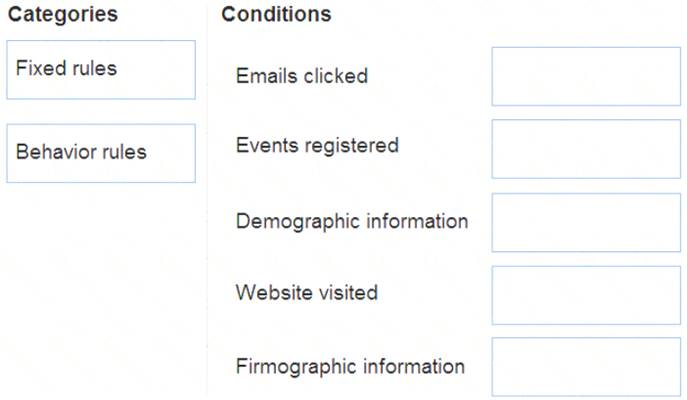This screenshot has width=687, height=400.
Task: Click the empty box beside Events registered
Action: point(586,149)
